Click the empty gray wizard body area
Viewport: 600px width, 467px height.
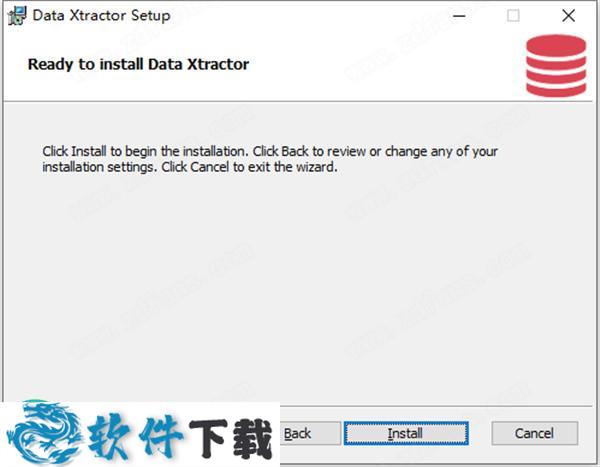(x=298, y=287)
